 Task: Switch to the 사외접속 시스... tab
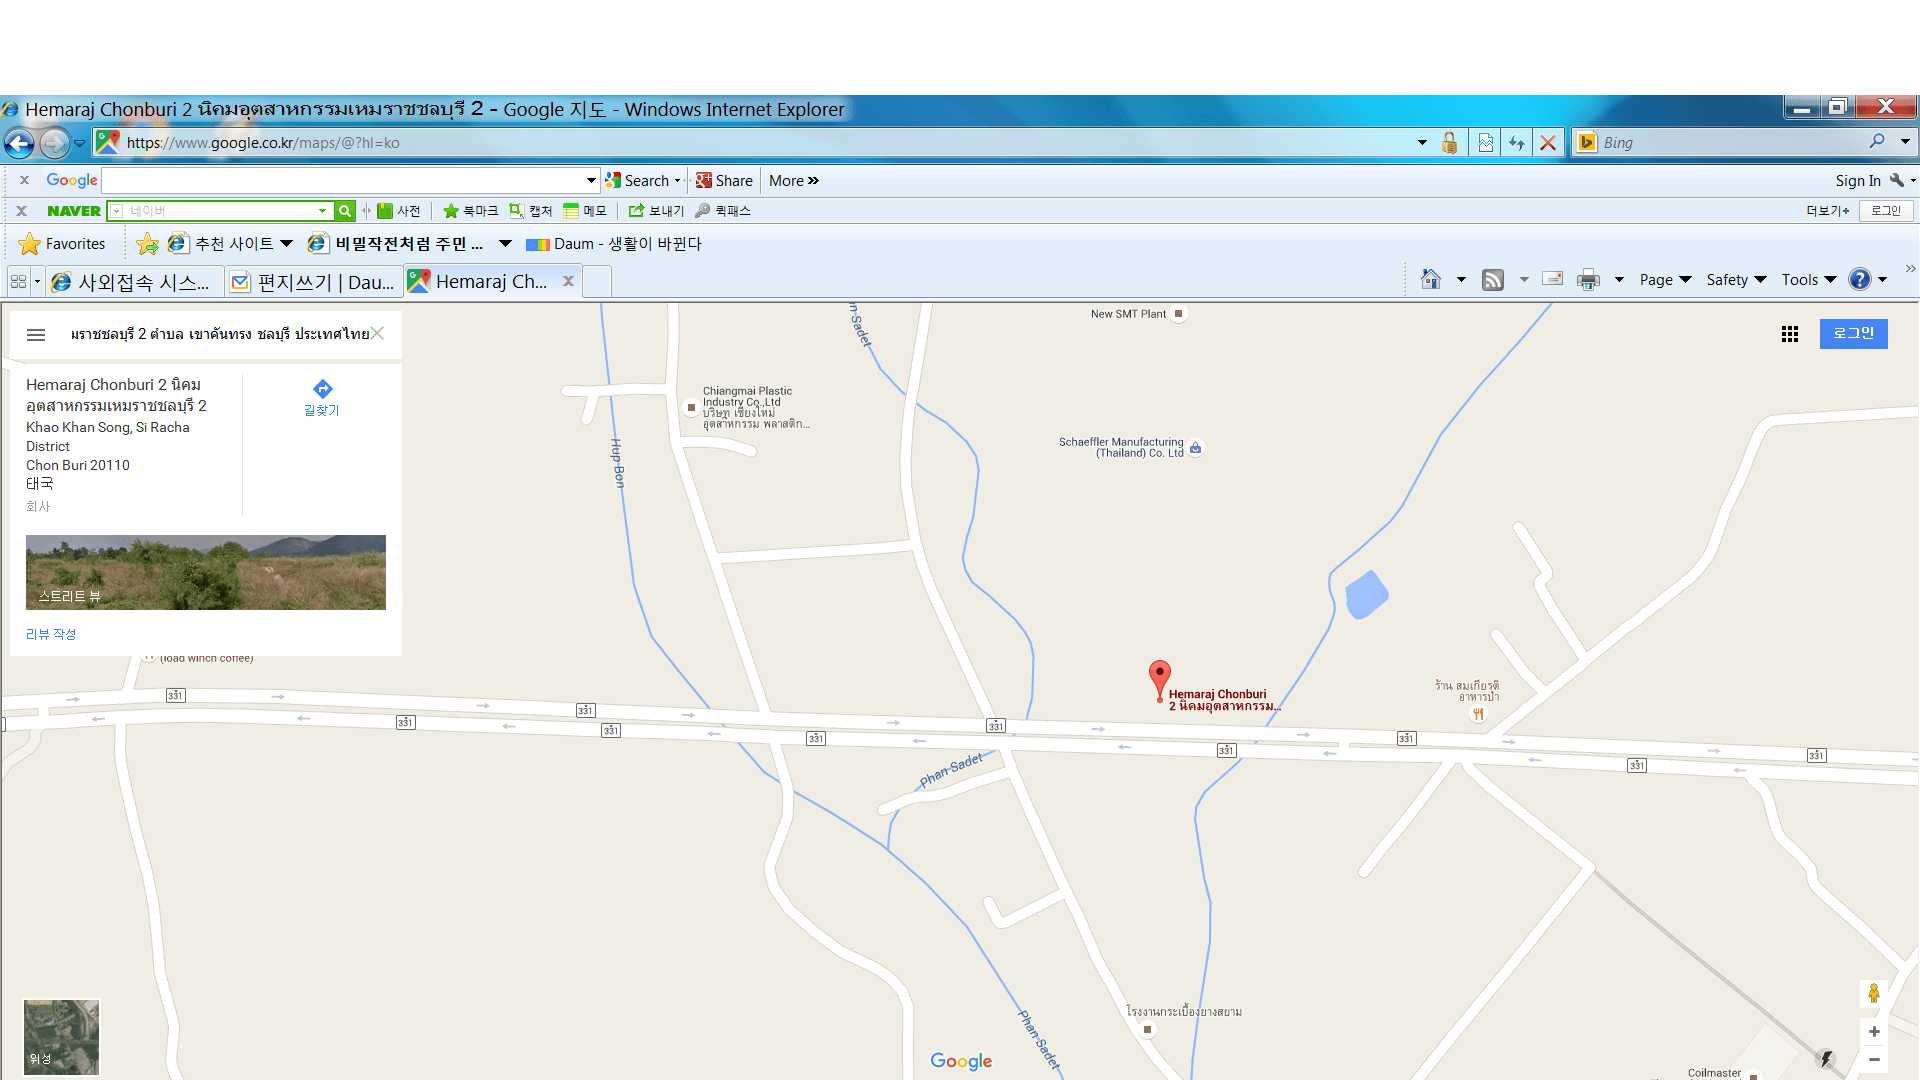pyautogui.click(x=134, y=282)
